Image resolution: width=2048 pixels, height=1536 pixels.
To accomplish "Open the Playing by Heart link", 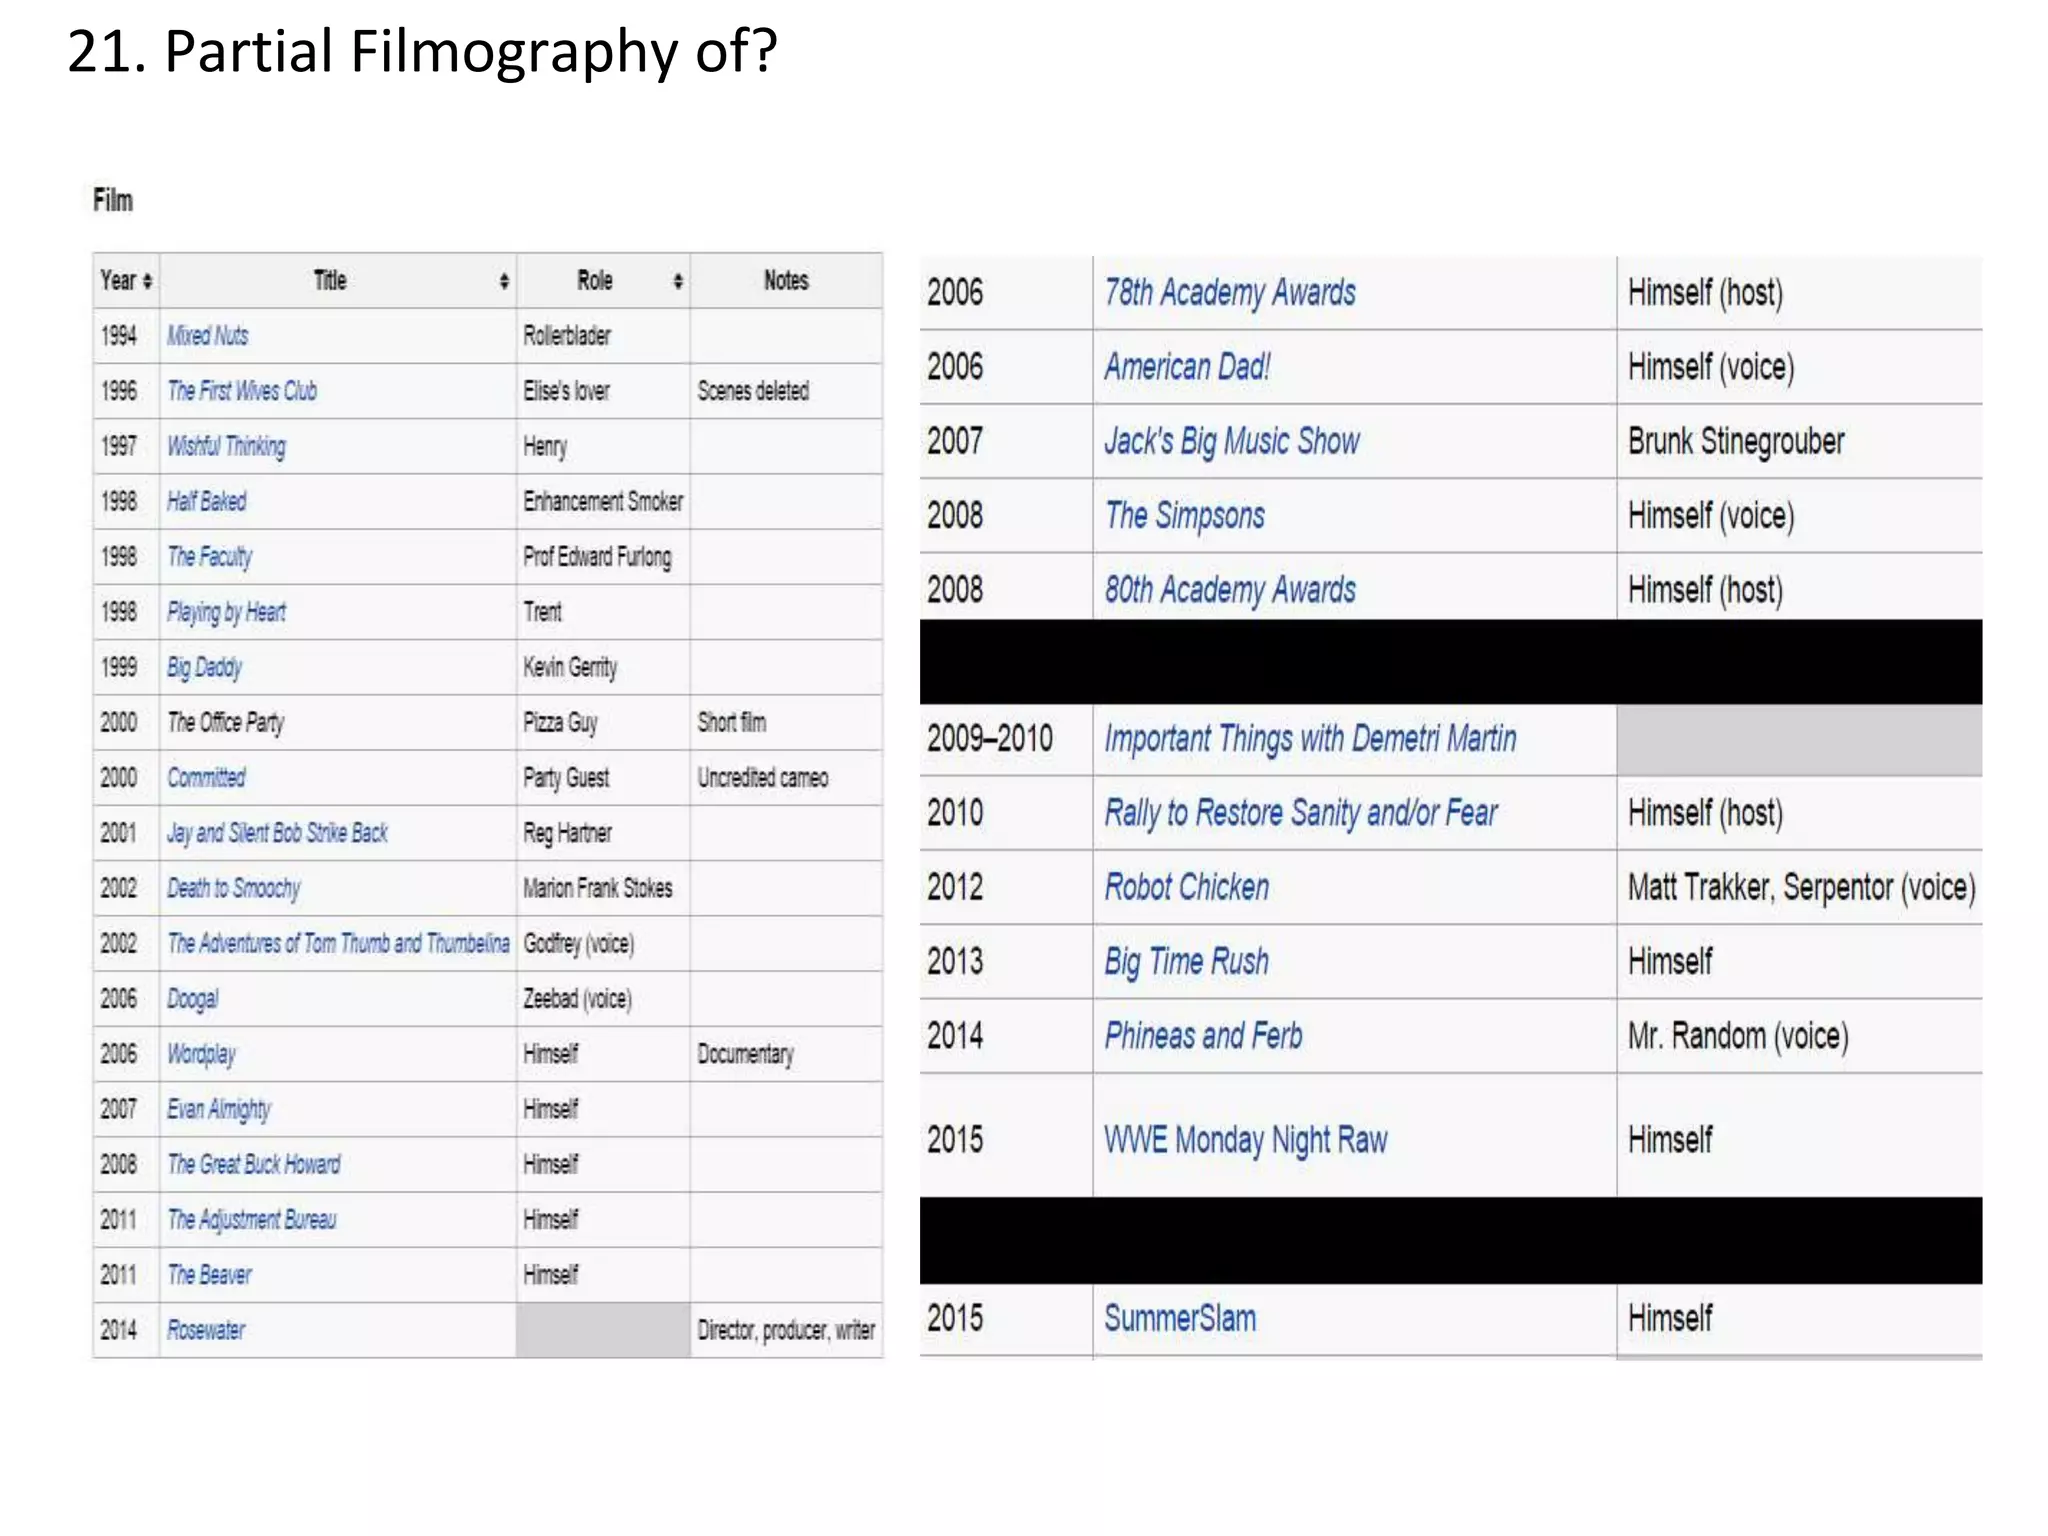I will 226,612.
